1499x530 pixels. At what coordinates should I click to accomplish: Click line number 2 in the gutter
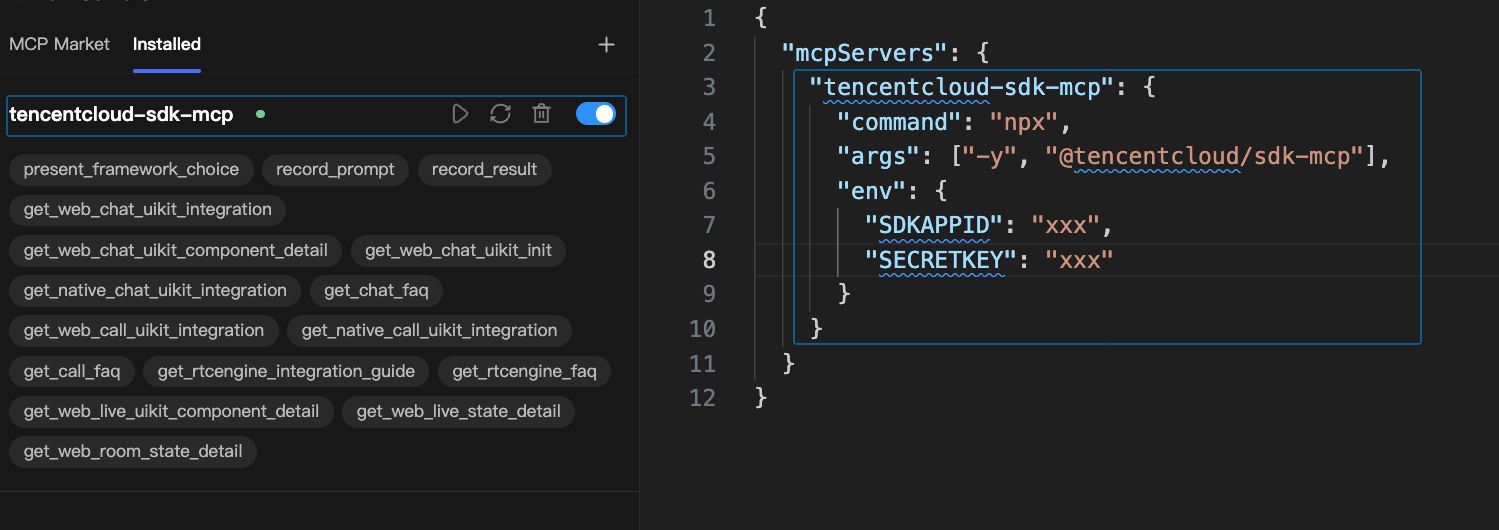coord(709,52)
